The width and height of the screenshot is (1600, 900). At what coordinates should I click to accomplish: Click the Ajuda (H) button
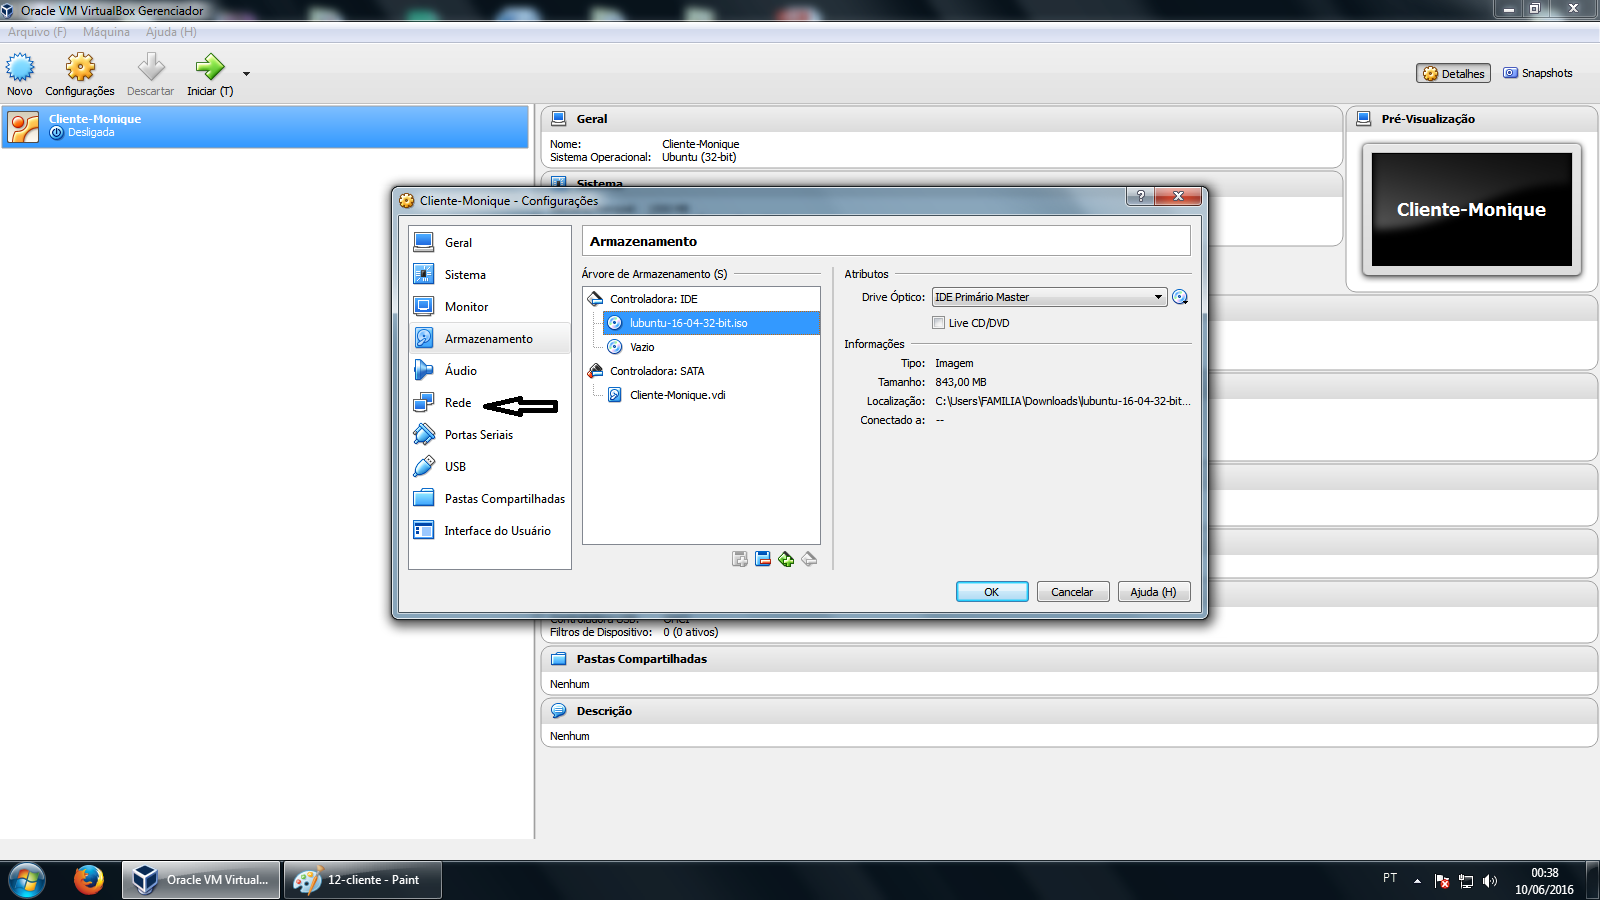1153,592
